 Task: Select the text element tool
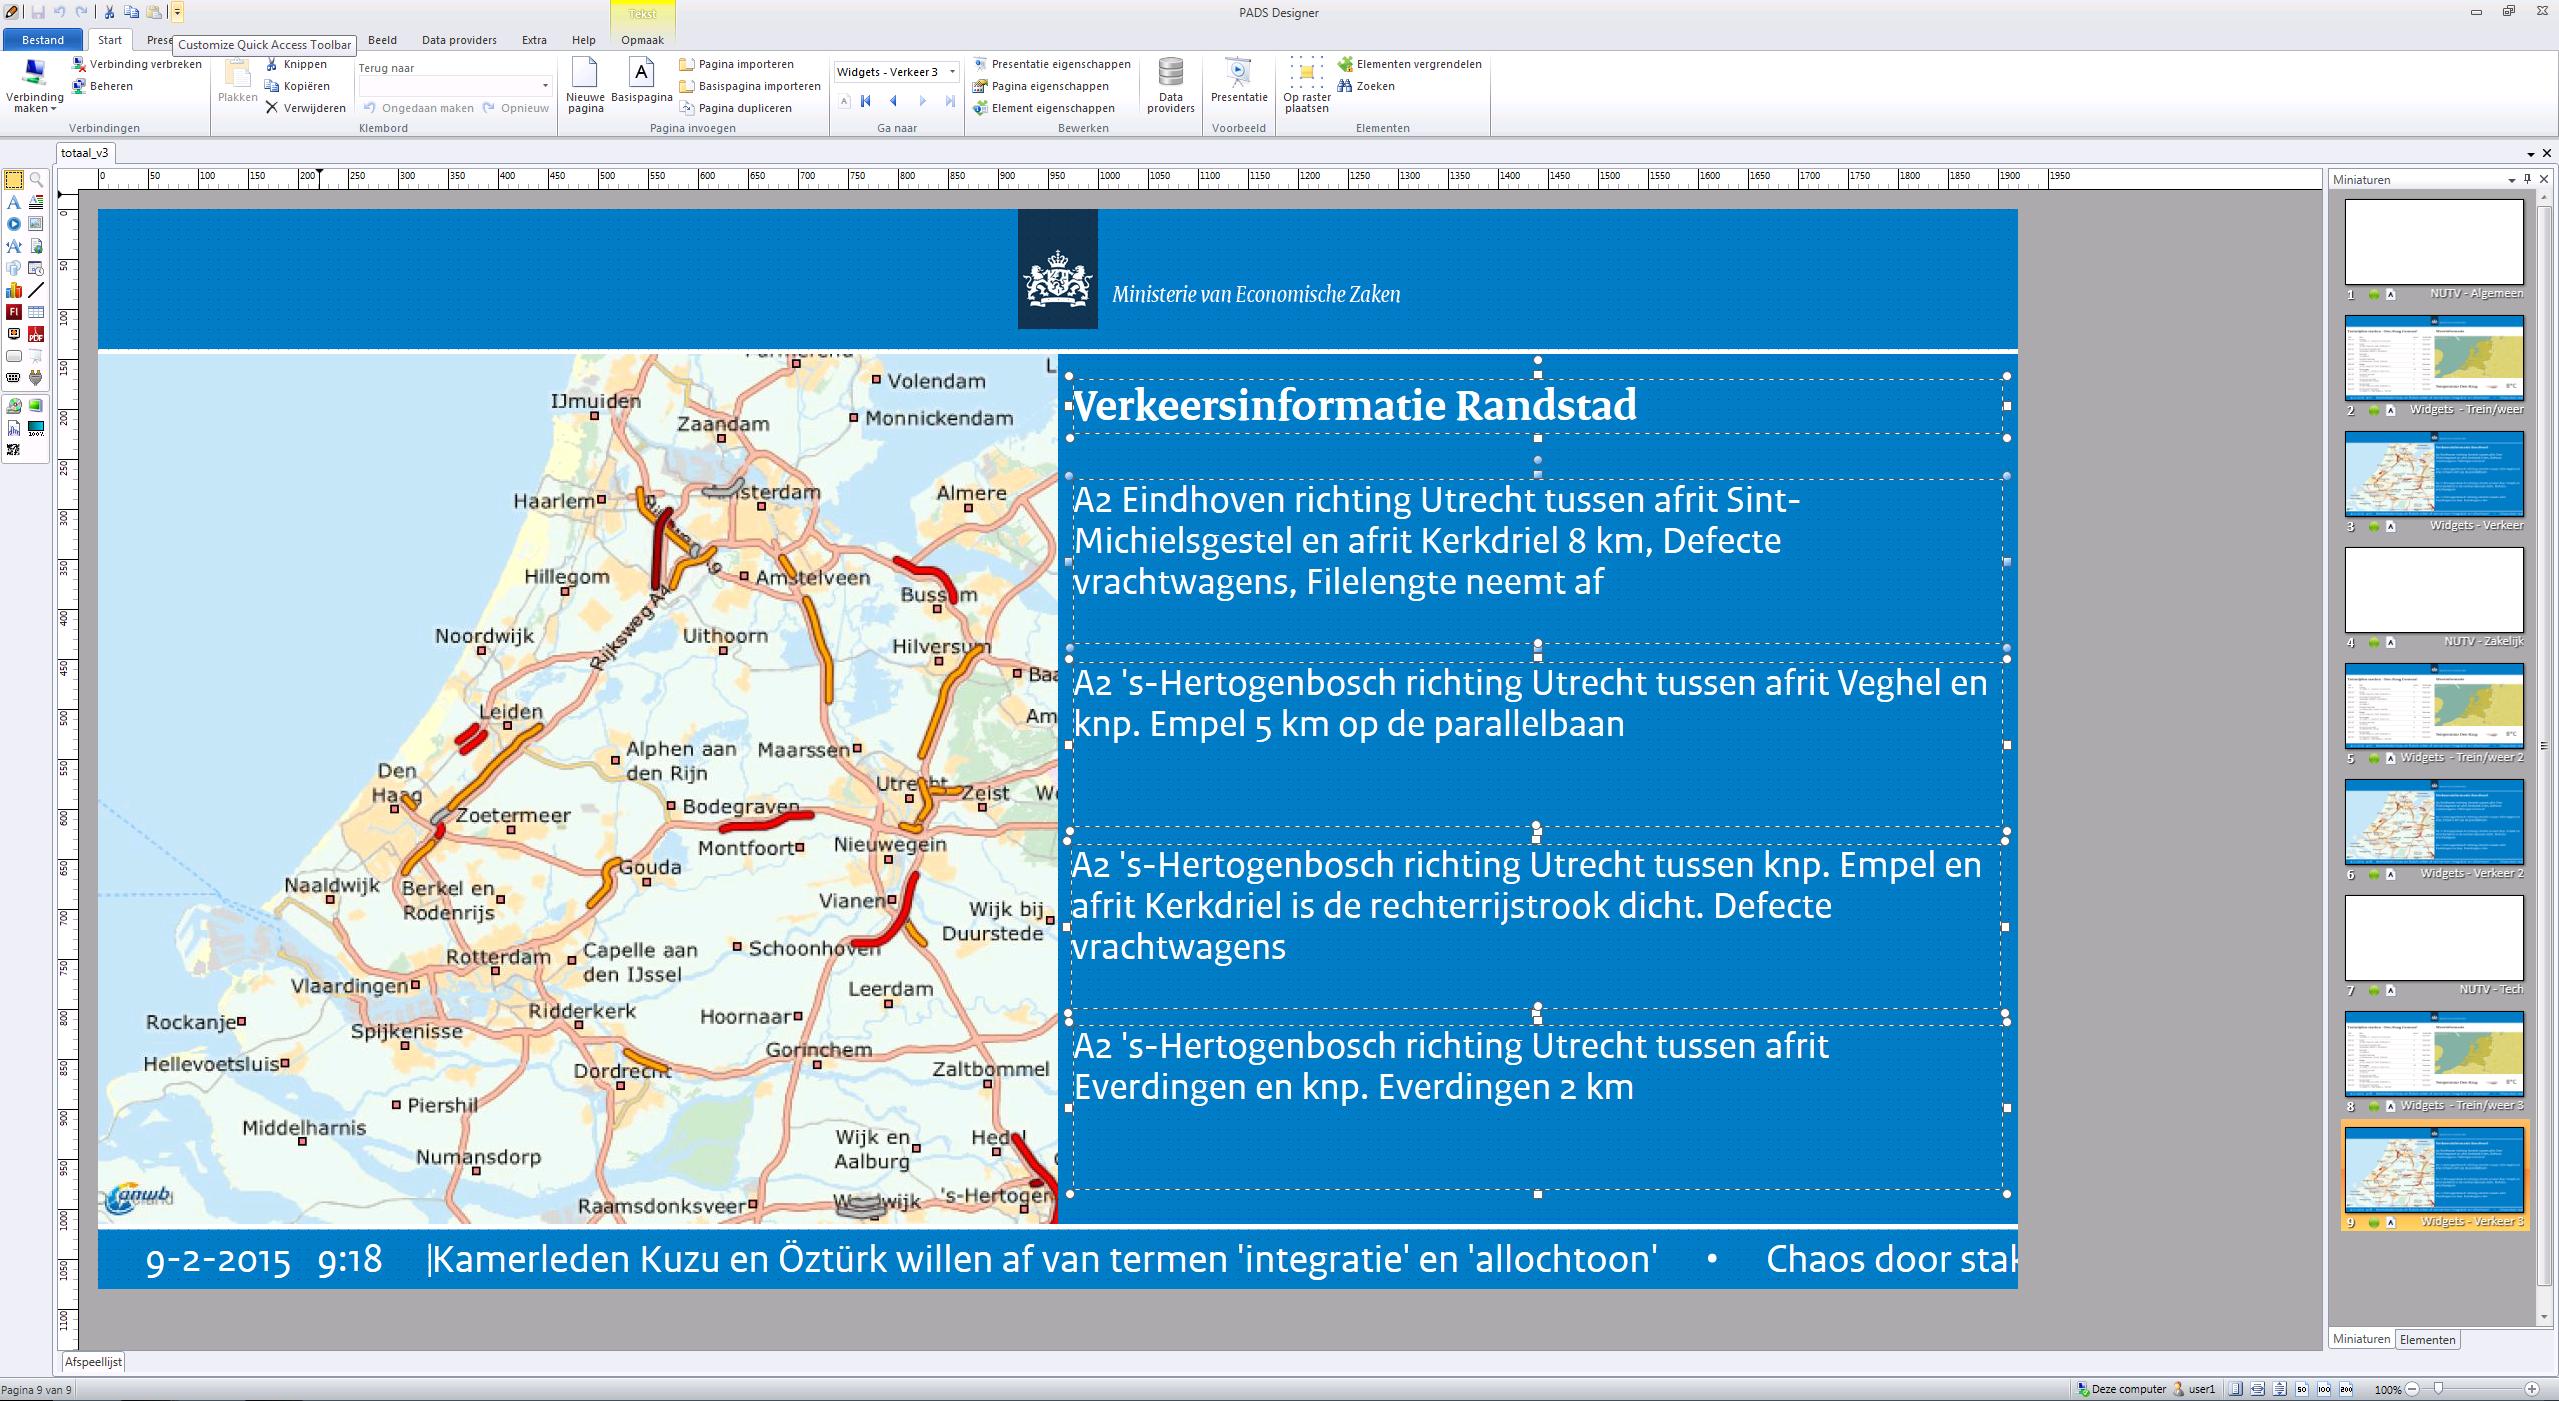[14, 202]
